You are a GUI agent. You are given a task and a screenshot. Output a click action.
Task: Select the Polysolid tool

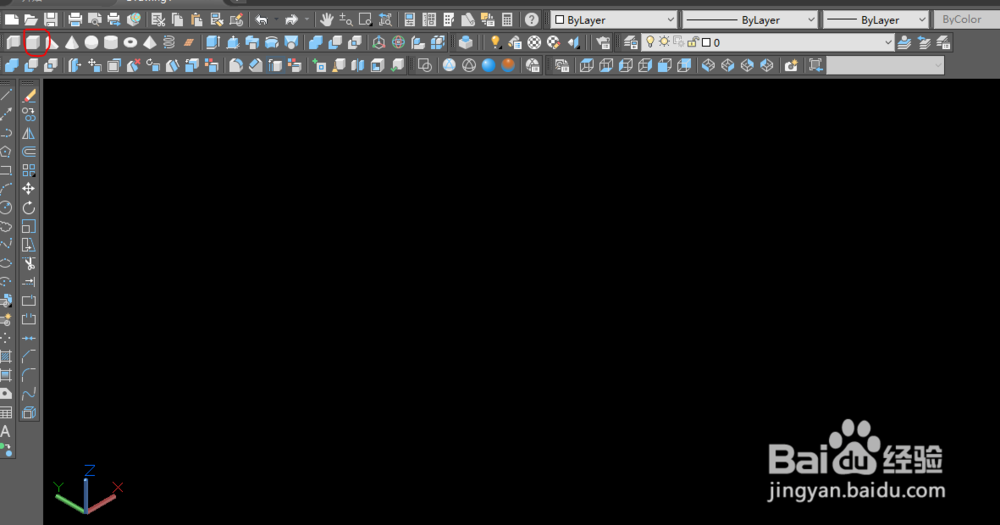tap(13, 43)
